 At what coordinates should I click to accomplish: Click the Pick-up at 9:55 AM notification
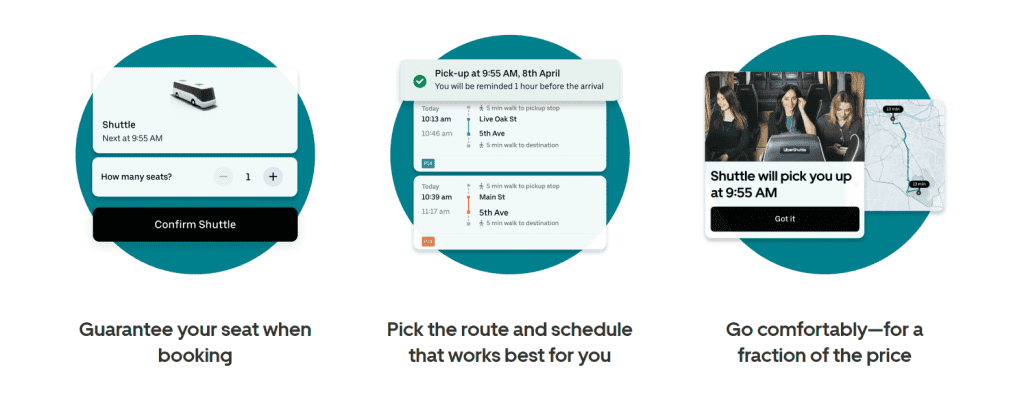[x=509, y=80]
